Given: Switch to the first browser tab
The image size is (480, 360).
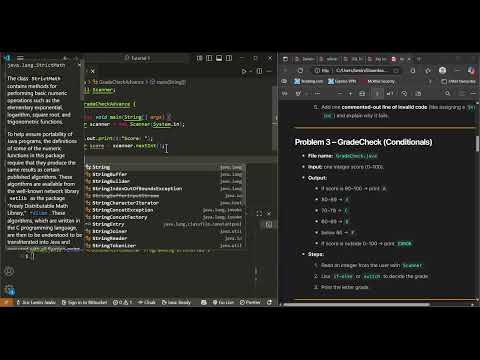Looking at the screenshot, I should 305,59.
